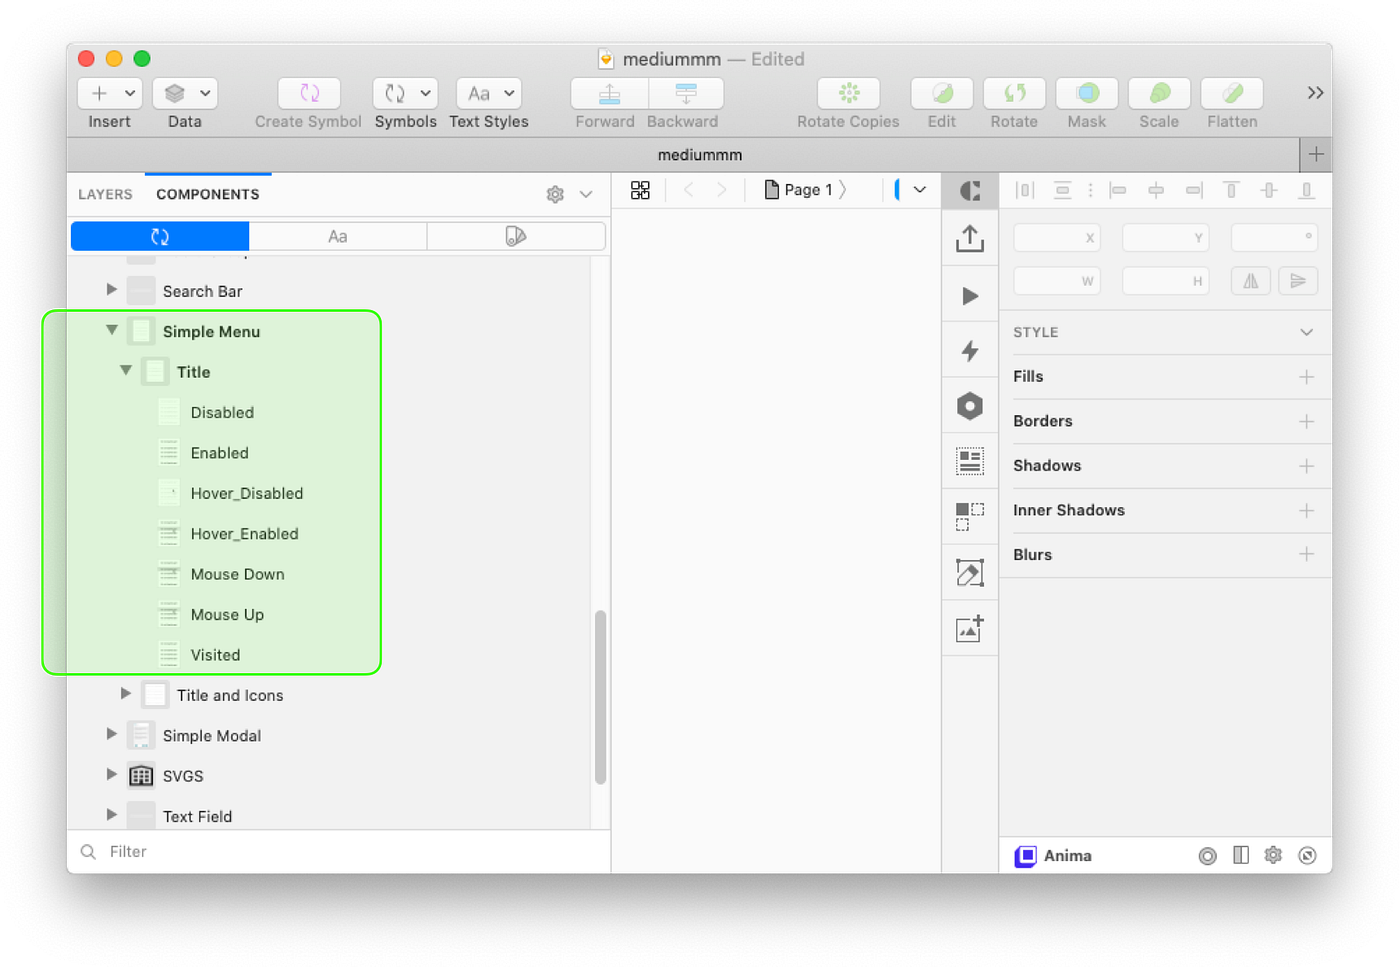This screenshot has height=967, width=1400.
Task: Switch to the Text Styles Aa segment
Action: 338,236
